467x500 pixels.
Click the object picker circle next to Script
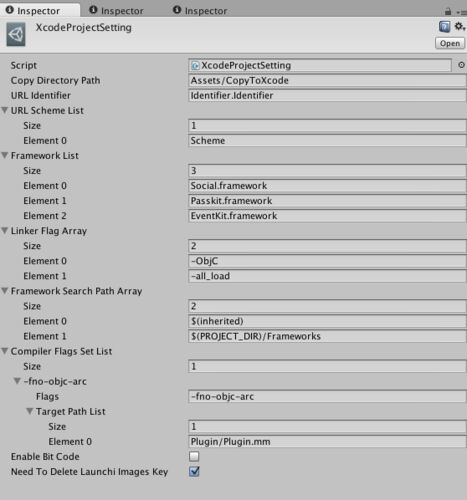(461, 65)
